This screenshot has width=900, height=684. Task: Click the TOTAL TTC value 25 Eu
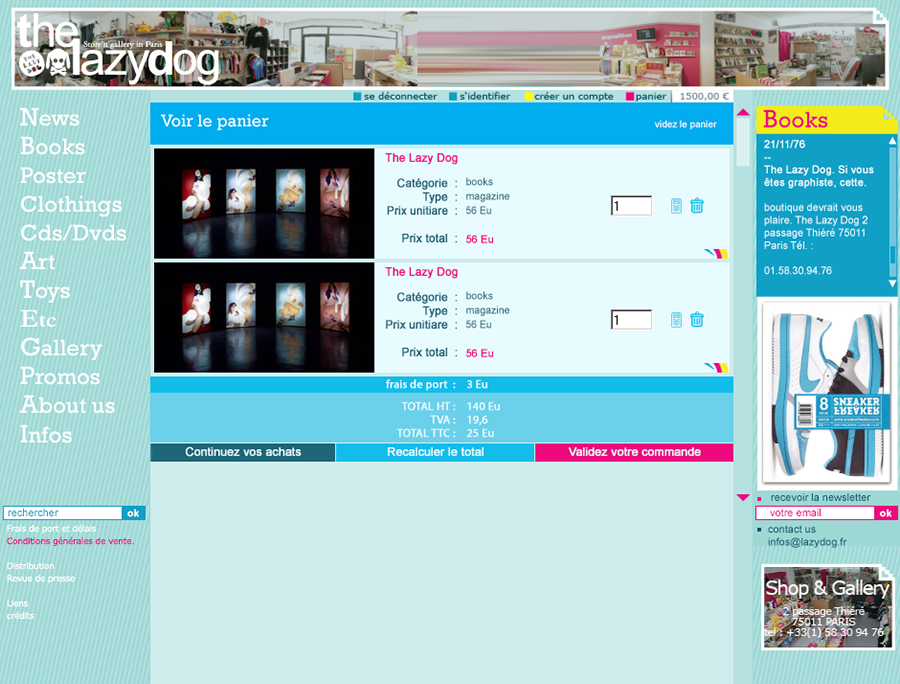tap(480, 433)
